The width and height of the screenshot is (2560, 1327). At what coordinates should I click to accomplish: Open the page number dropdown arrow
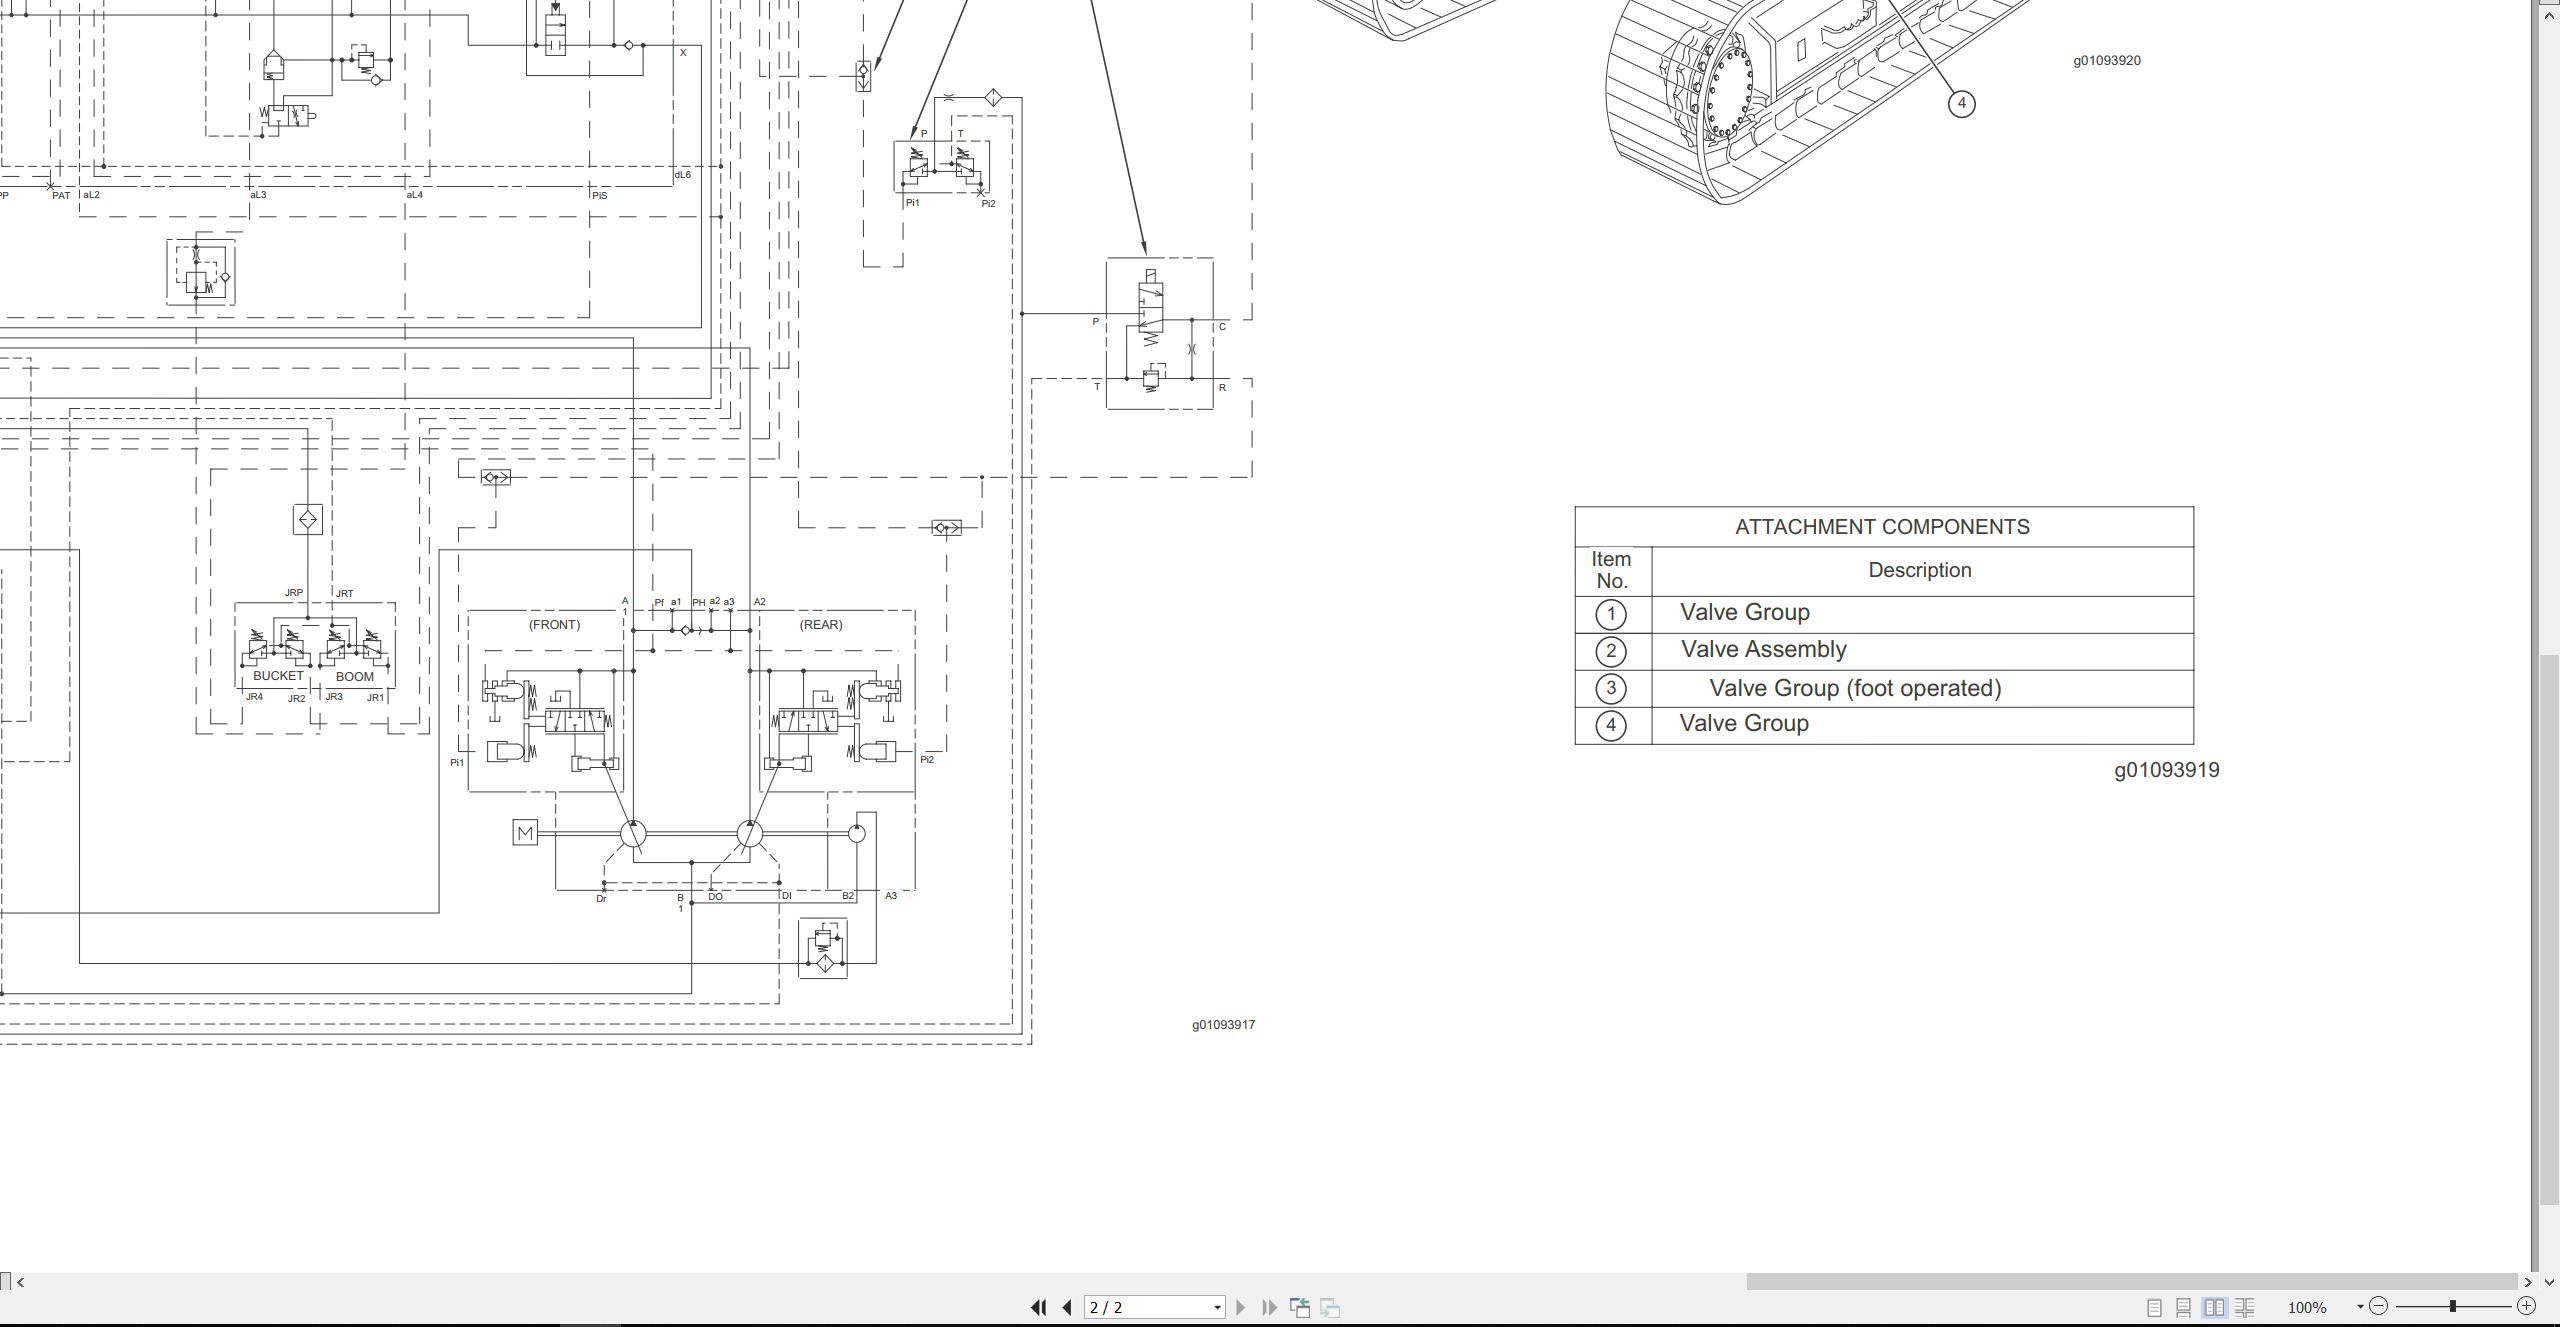pyautogui.click(x=1217, y=1307)
